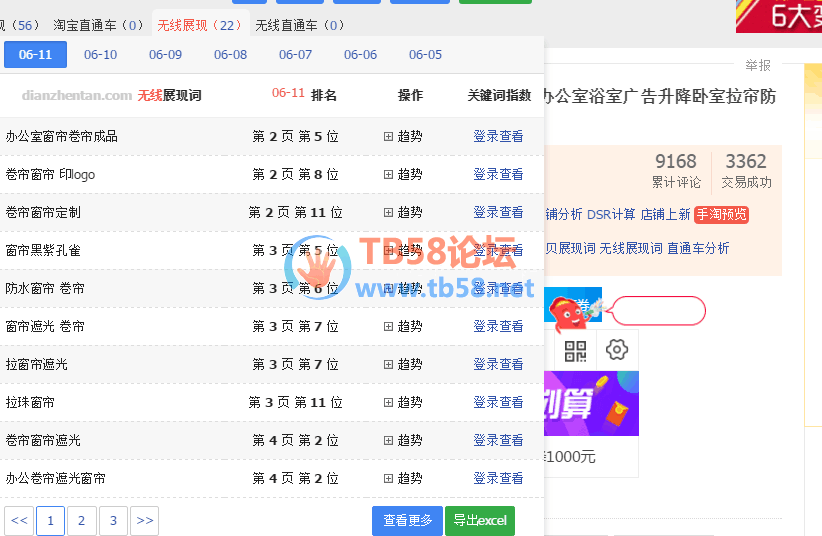Click the red 6大 banner image

pos(779,16)
